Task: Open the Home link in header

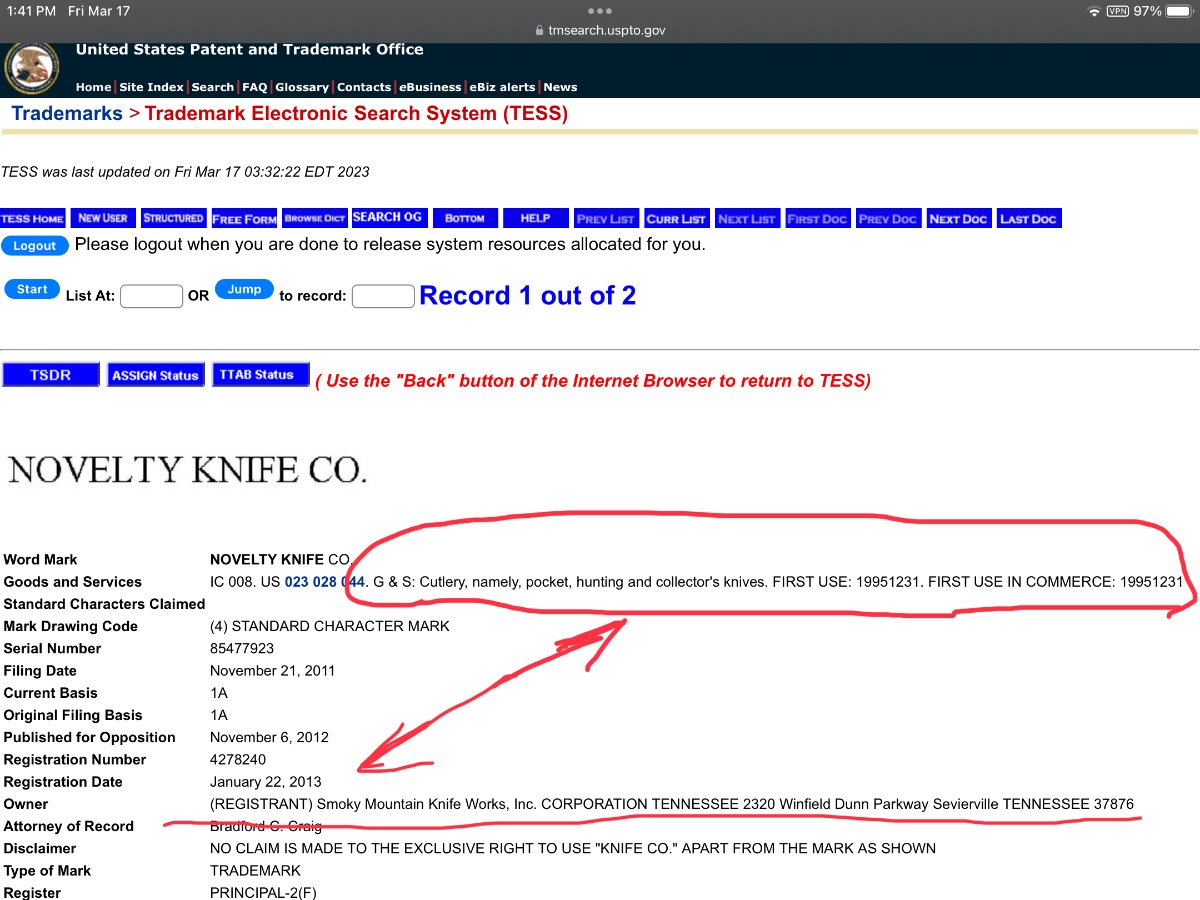Action: (93, 87)
